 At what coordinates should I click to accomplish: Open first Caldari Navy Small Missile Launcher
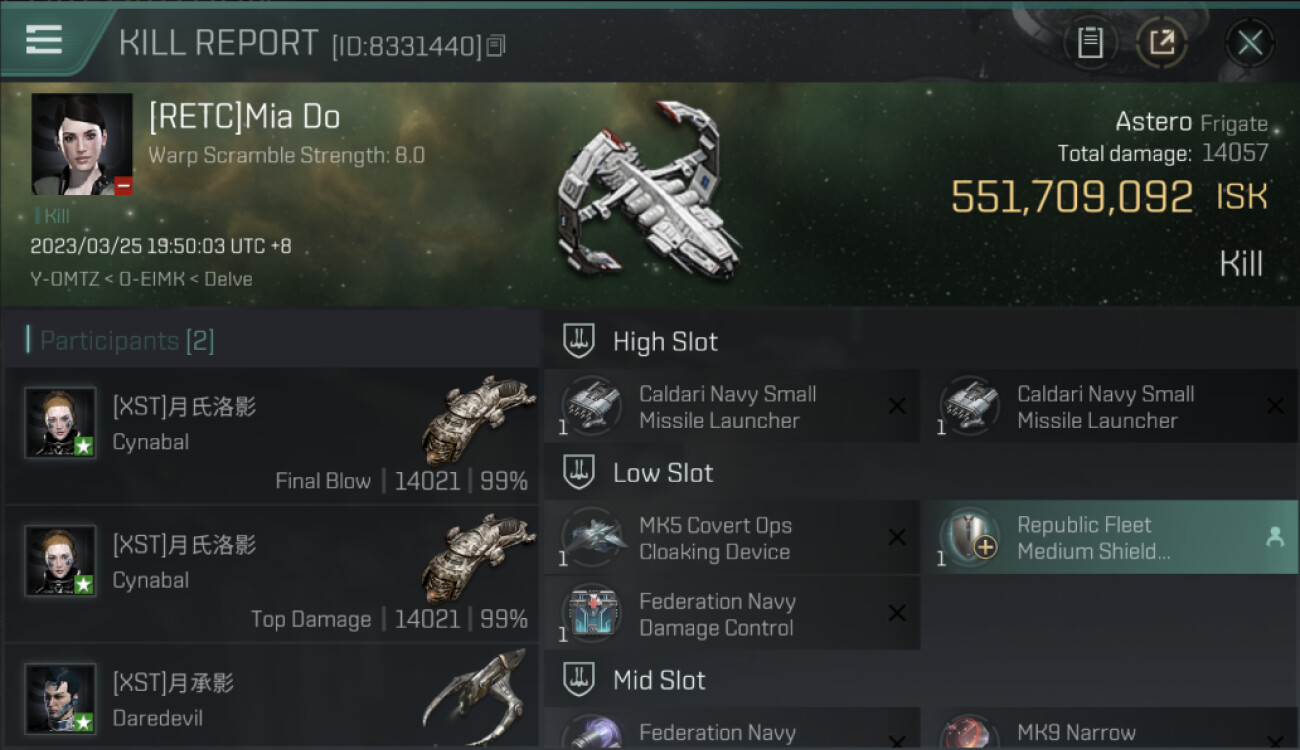tap(732, 406)
